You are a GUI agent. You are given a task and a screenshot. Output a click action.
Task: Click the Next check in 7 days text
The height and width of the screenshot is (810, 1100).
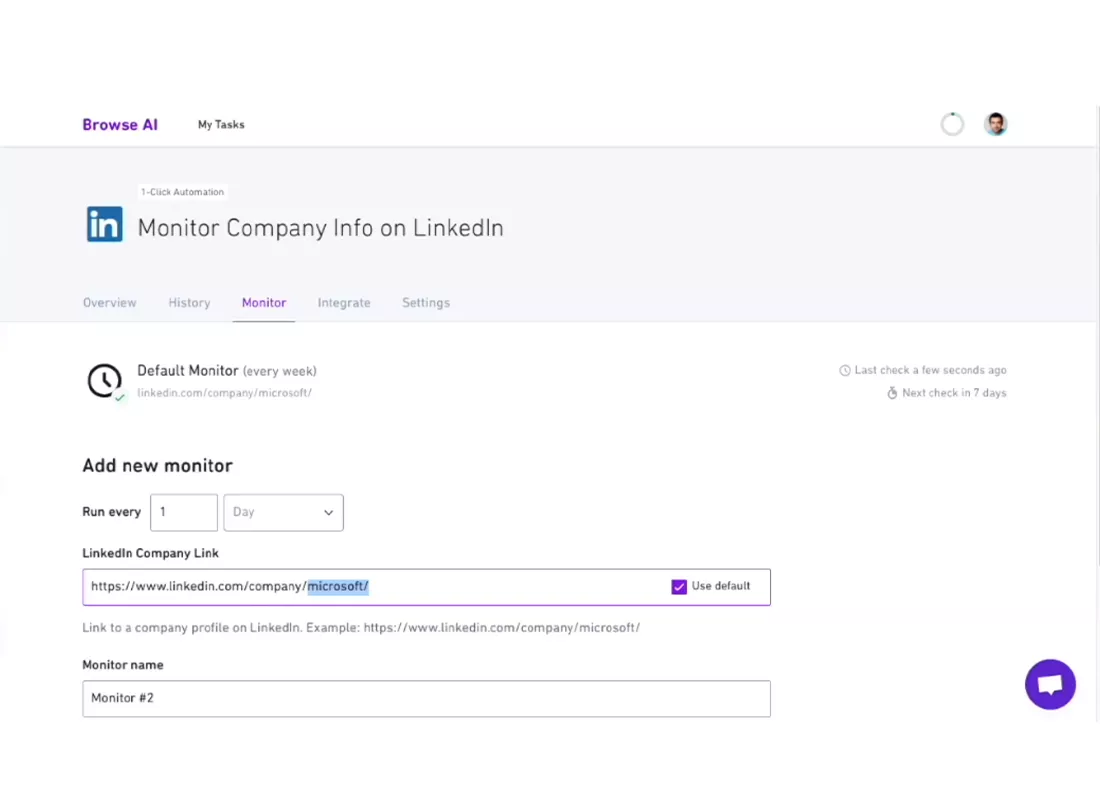click(954, 393)
